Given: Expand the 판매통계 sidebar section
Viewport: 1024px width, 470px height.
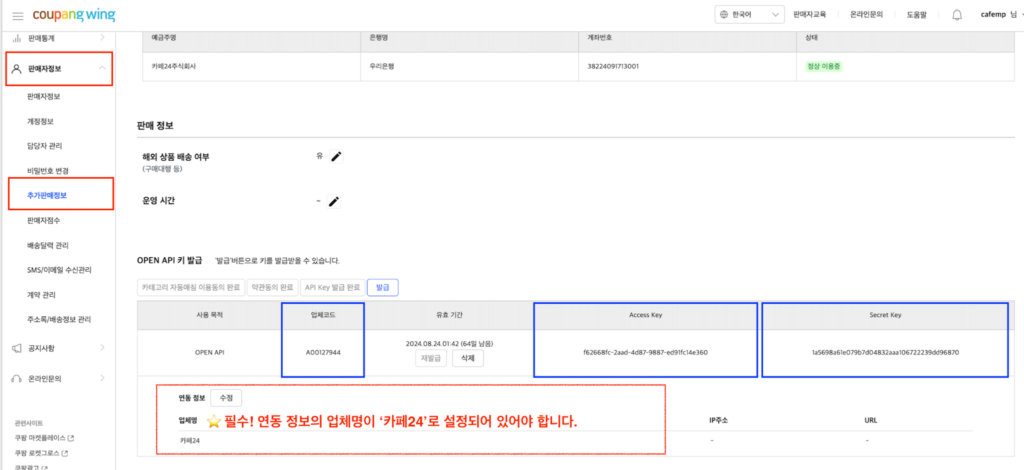Looking at the screenshot, I should click(102, 38).
